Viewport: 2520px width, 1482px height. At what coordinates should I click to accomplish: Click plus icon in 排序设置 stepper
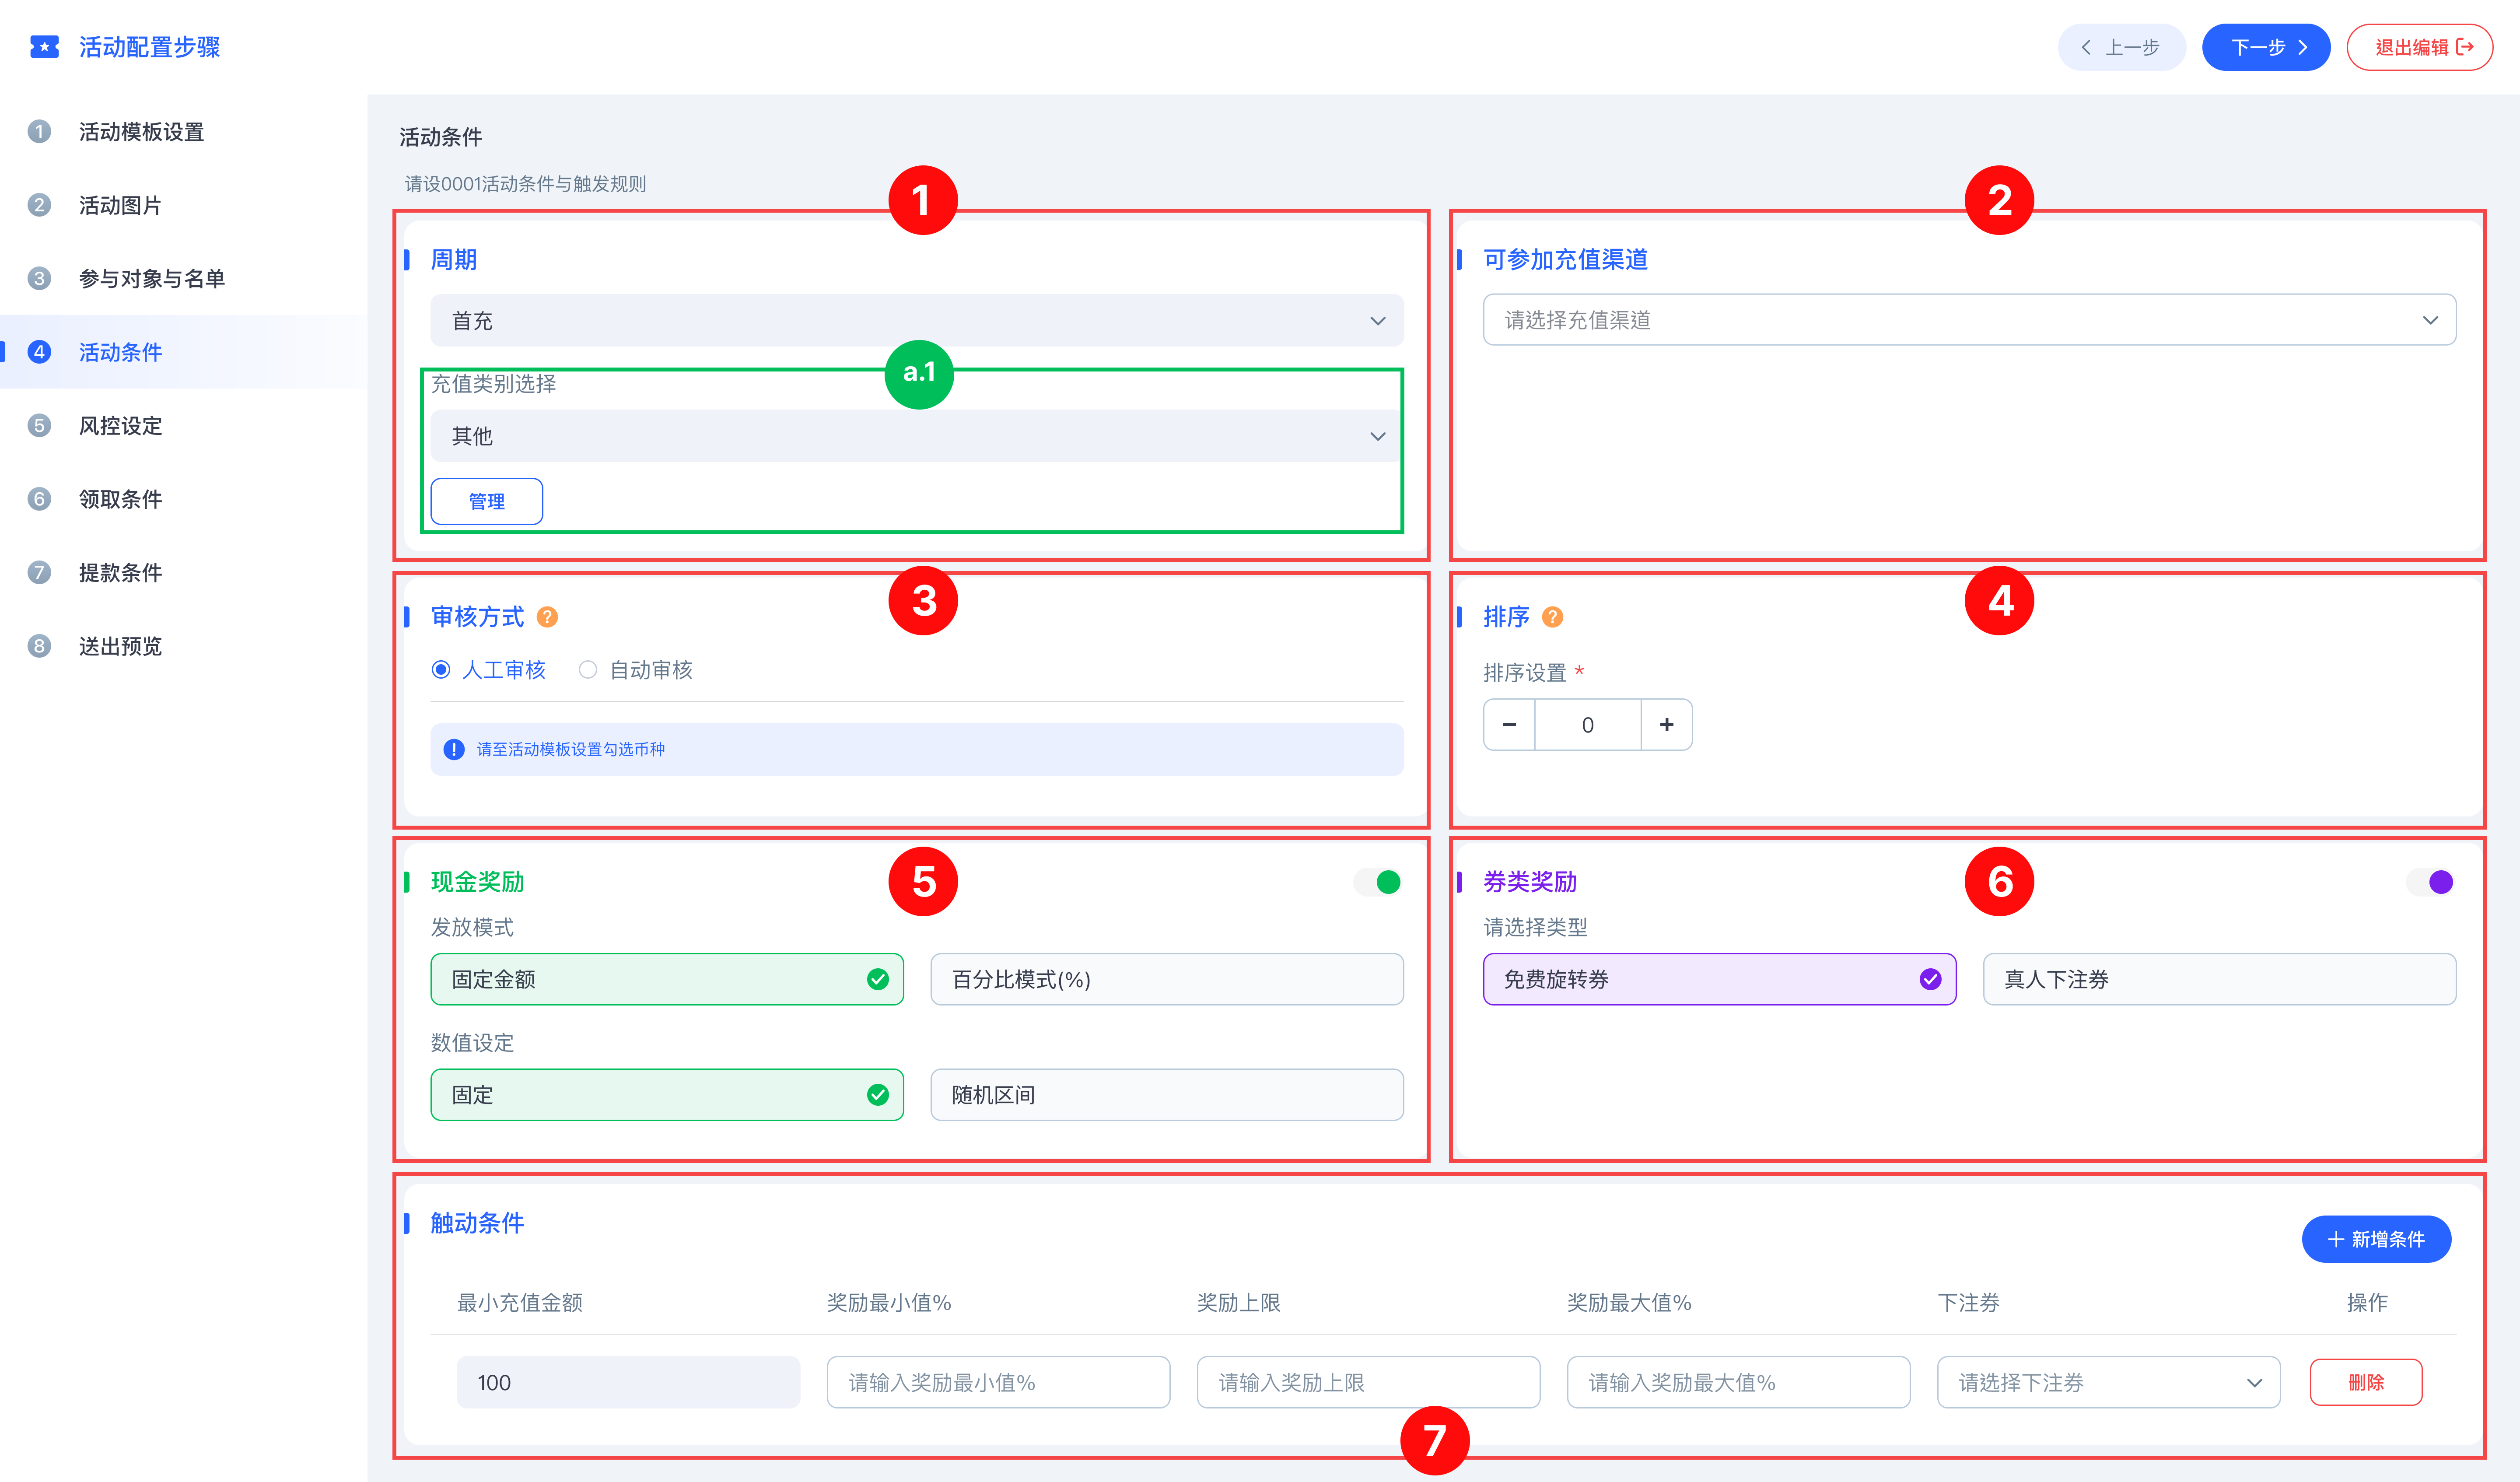(x=1666, y=725)
